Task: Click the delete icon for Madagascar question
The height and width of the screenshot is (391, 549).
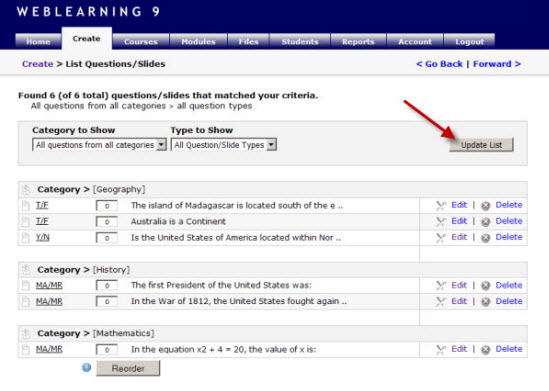Action: [x=485, y=206]
